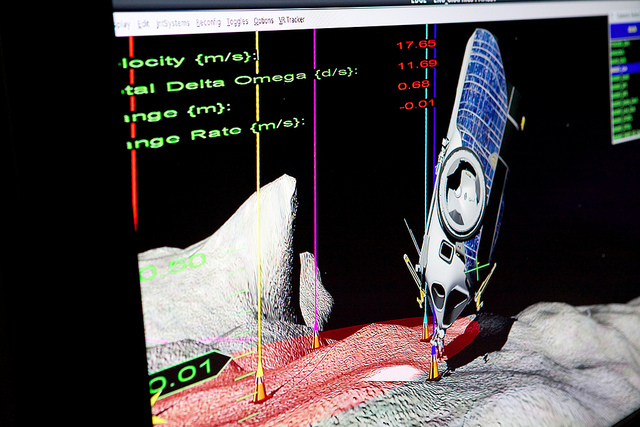Open the VR Tracker menu
This screenshot has width=640, height=427.
289,21
